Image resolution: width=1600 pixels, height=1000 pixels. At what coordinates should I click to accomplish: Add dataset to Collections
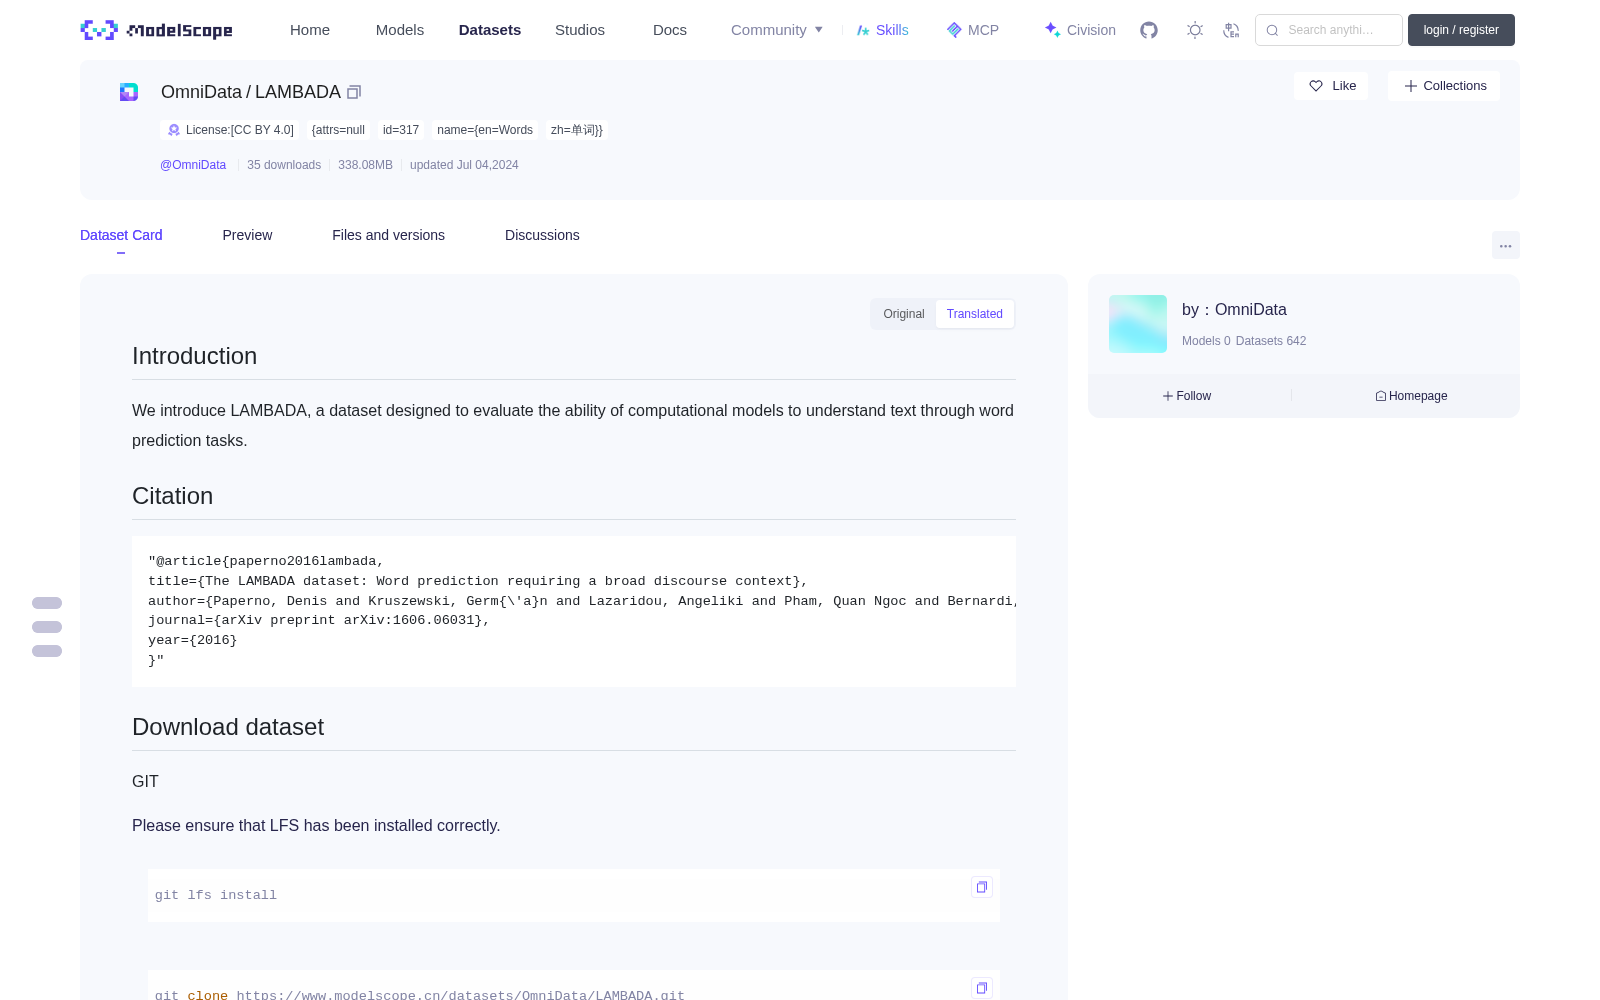[1444, 86]
